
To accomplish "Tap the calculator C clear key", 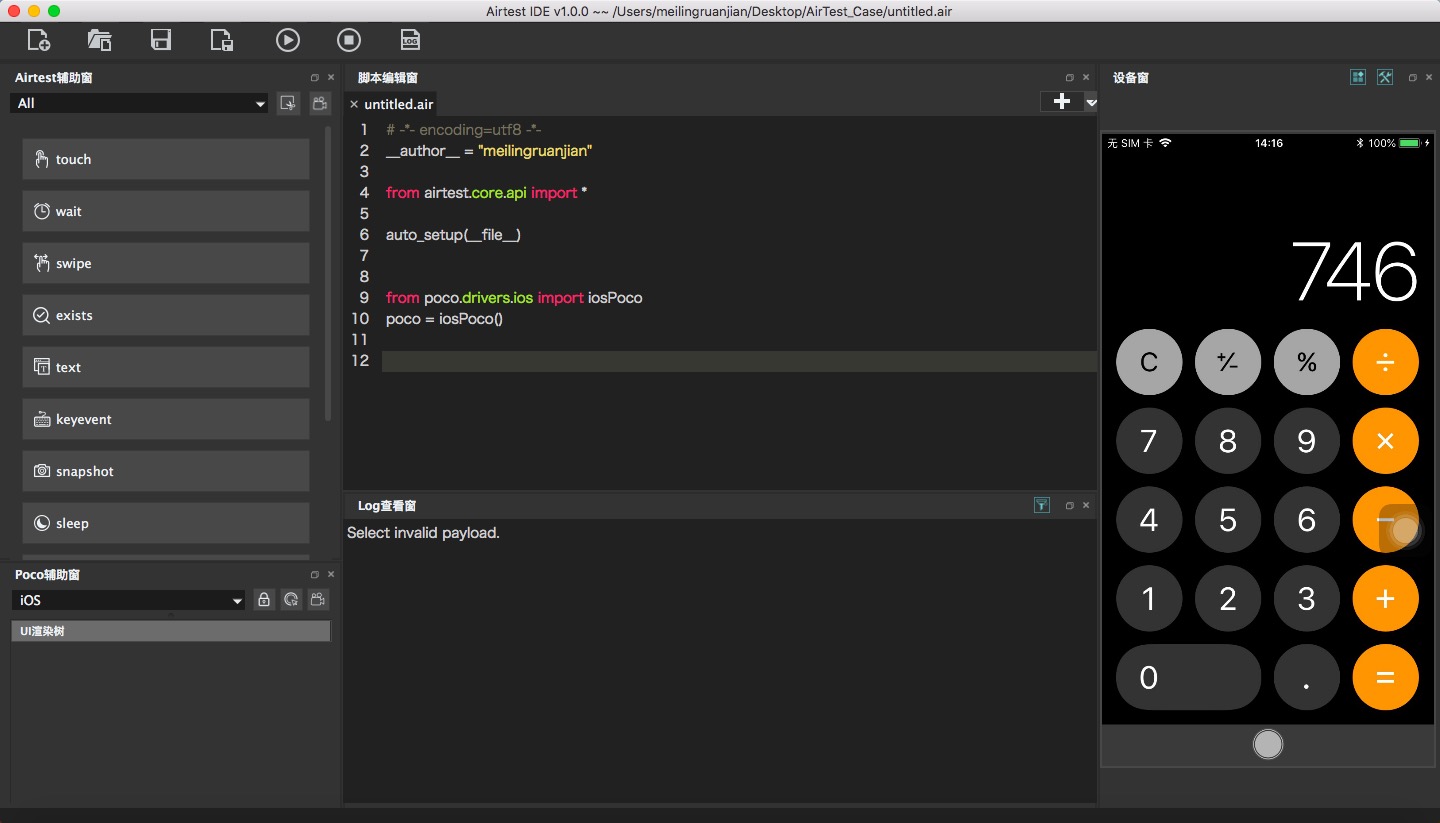I will (1149, 362).
